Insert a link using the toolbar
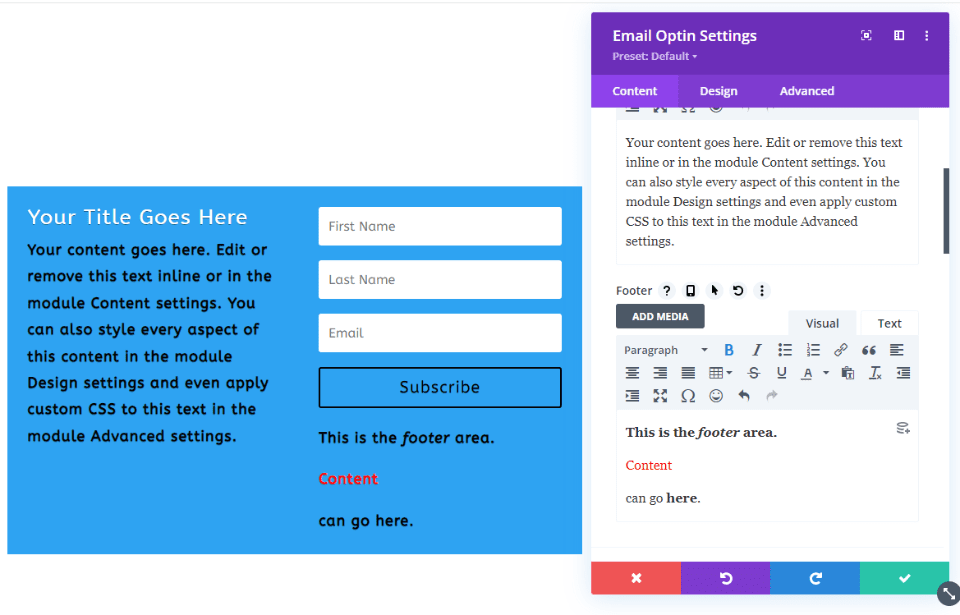The width and height of the screenshot is (960, 615). pyautogui.click(x=841, y=350)
